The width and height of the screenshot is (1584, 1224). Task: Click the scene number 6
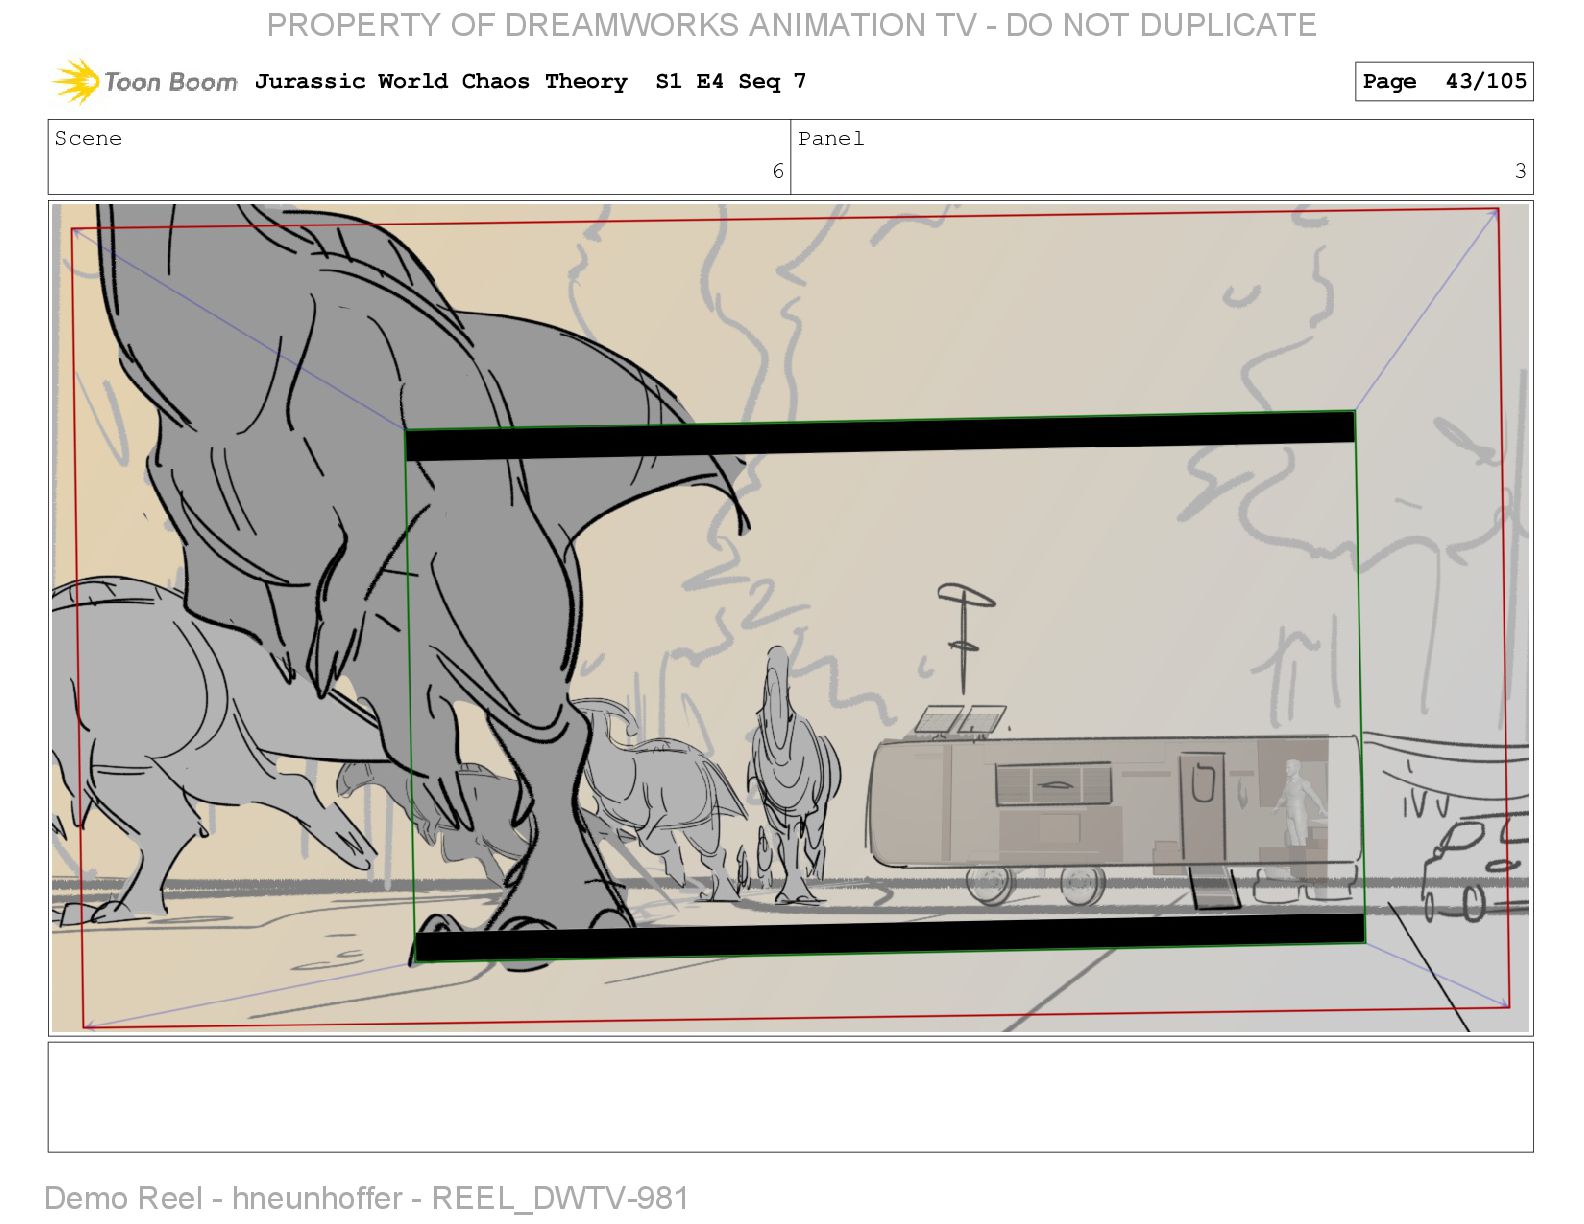(778, 171)
